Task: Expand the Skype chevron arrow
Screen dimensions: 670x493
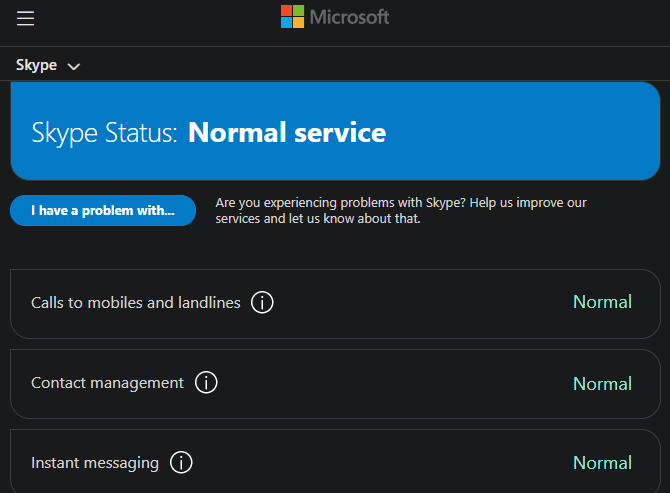Action: pyautogui.click(x=73, y=66)
